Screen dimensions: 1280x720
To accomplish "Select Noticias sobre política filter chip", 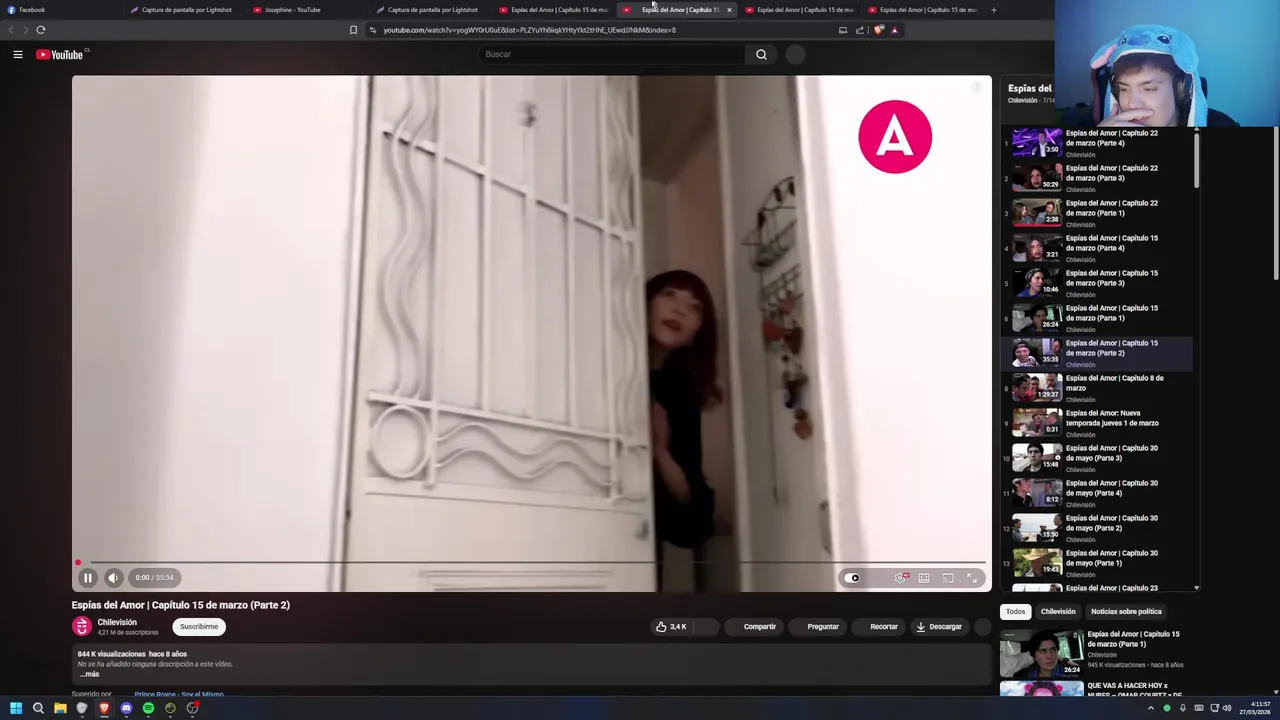I will (x=1126, y=612).
